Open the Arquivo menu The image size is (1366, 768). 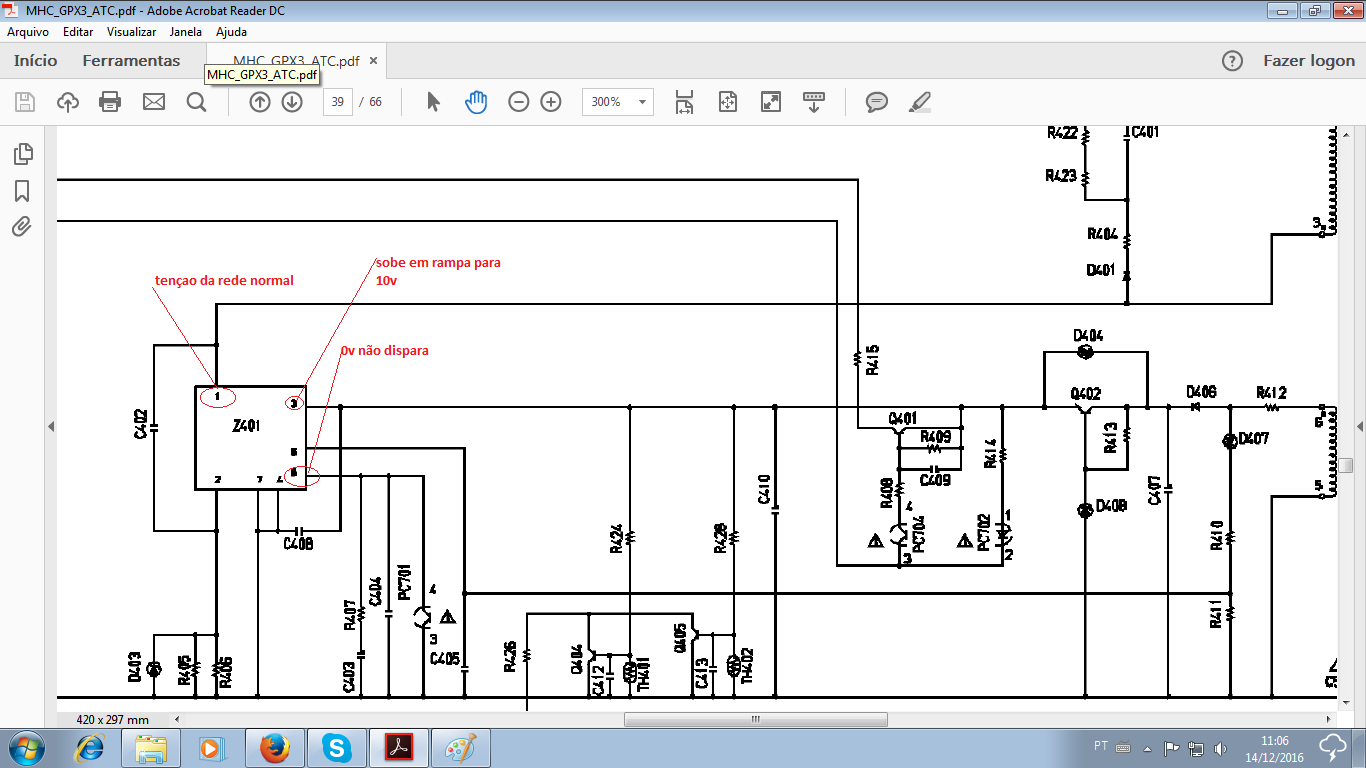click(x=28, y=32)
